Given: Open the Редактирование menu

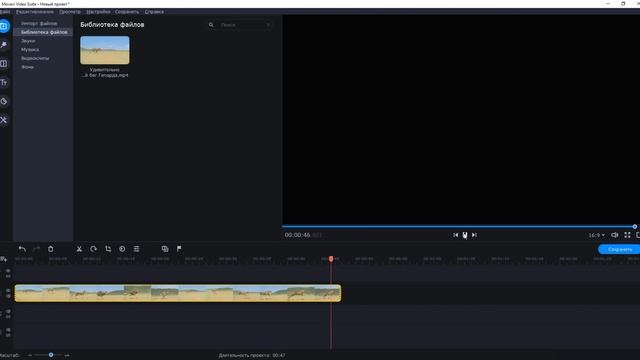Looking at the screenshot, I should pos(35,12).
